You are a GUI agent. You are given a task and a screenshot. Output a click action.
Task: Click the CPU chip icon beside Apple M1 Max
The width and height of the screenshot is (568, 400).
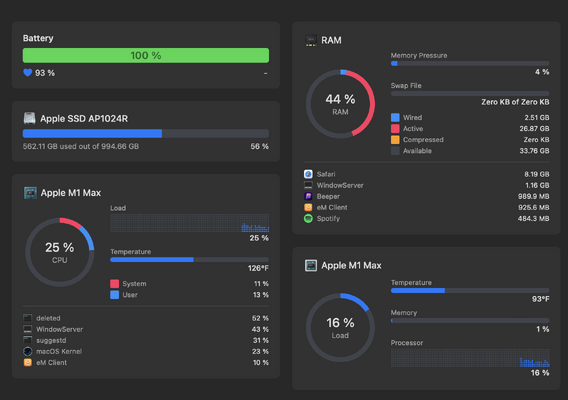30,193
